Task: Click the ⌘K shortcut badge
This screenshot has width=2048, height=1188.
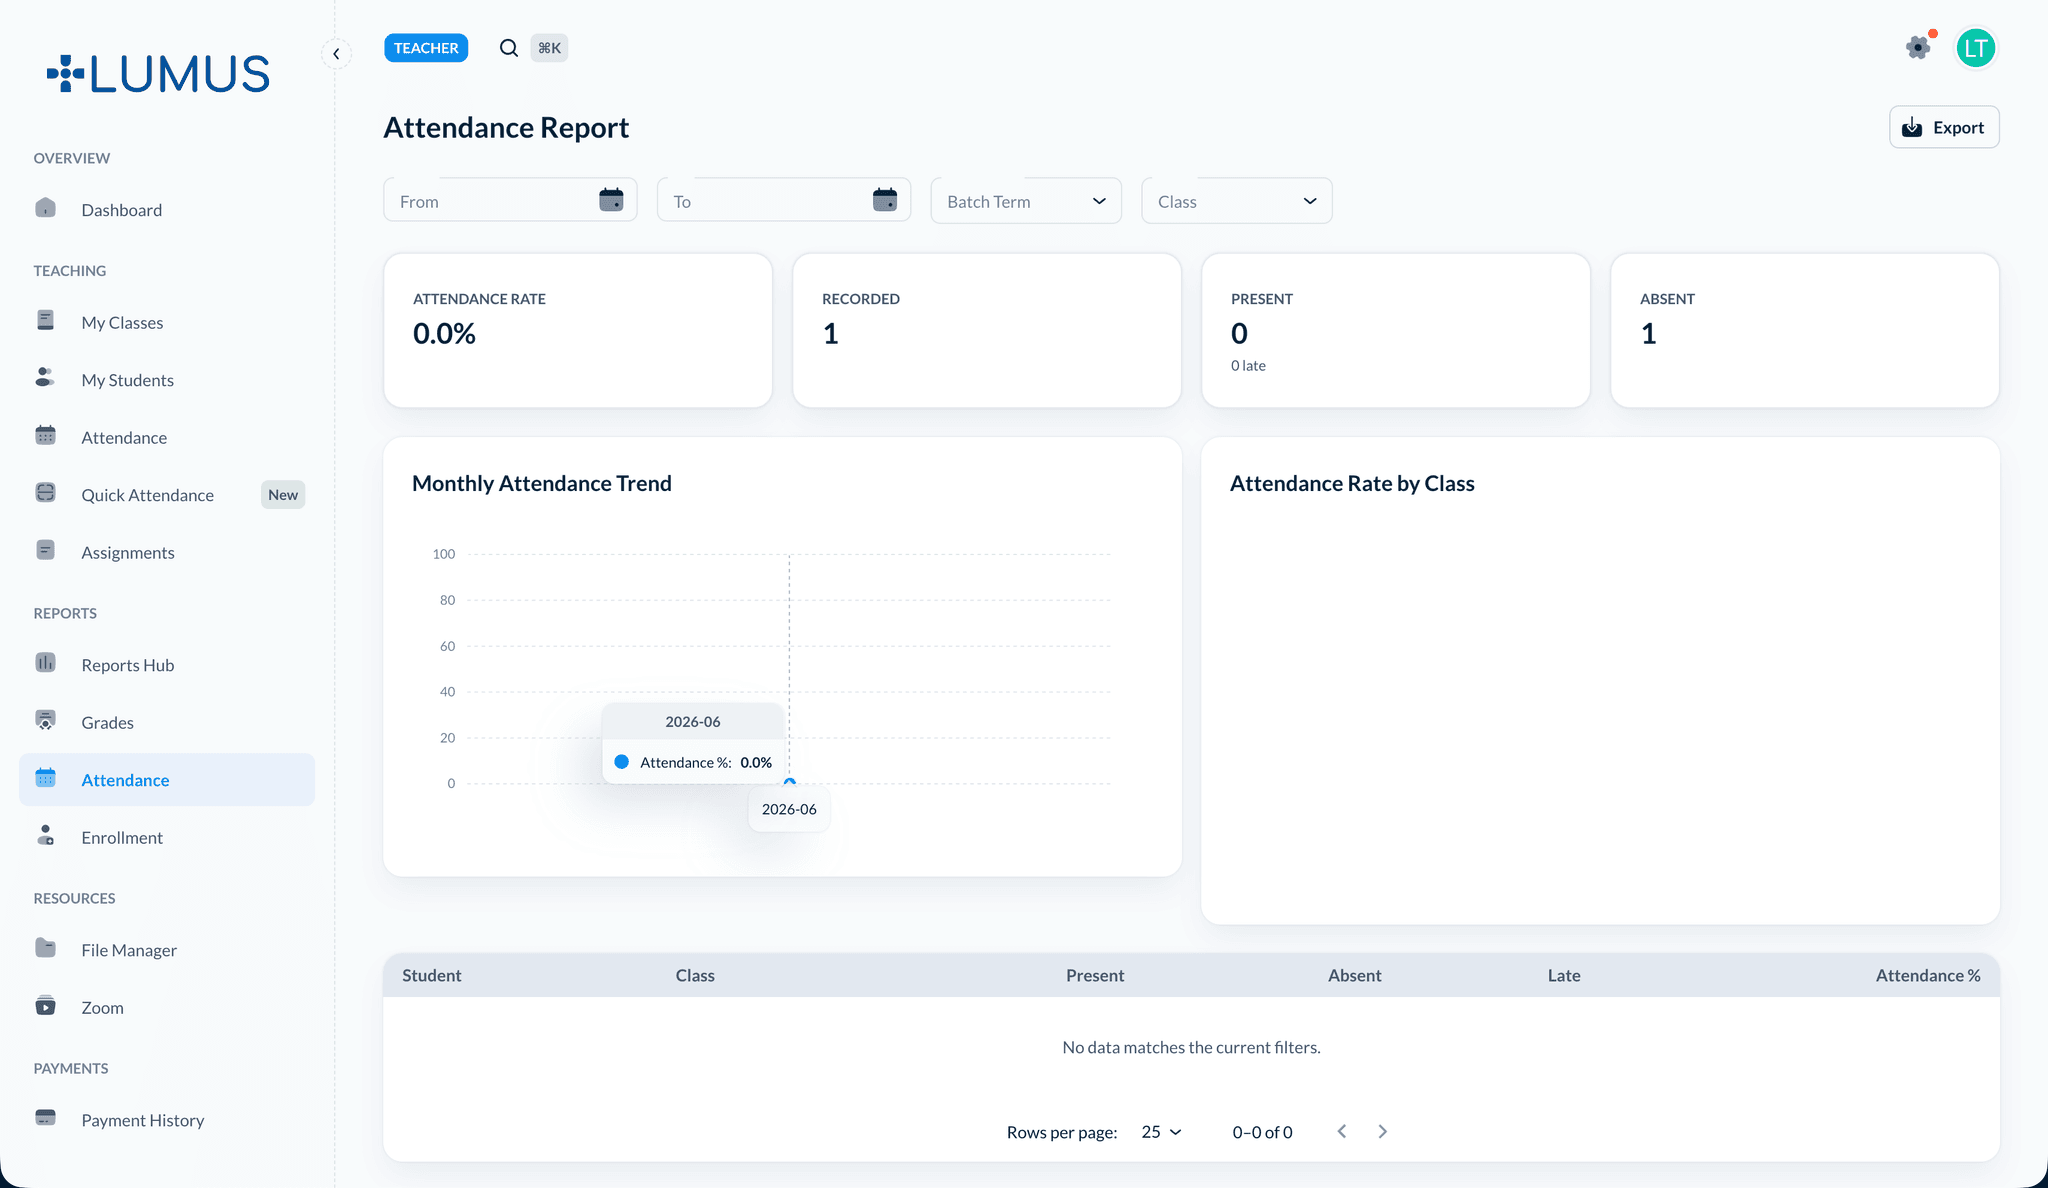Action: pyautogui.click(x=549, y=48)
